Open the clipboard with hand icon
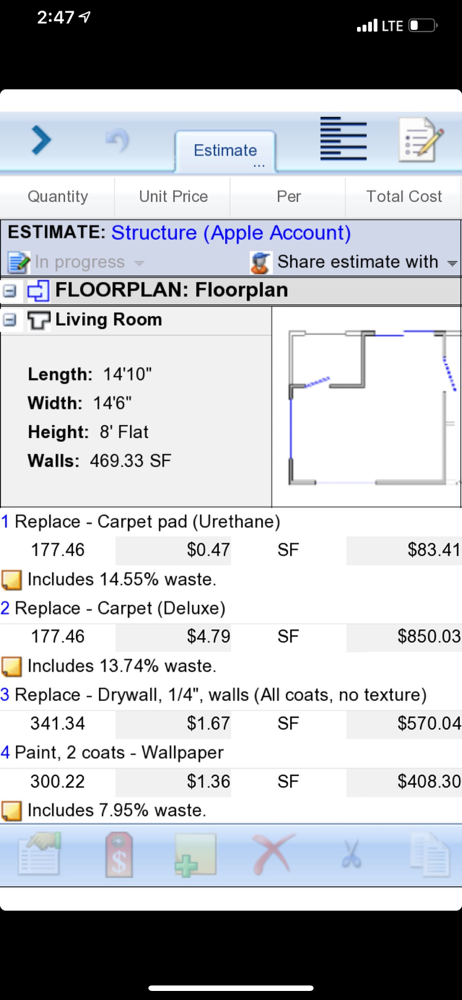Screen dimensions: 462x1000 [40, 853]
